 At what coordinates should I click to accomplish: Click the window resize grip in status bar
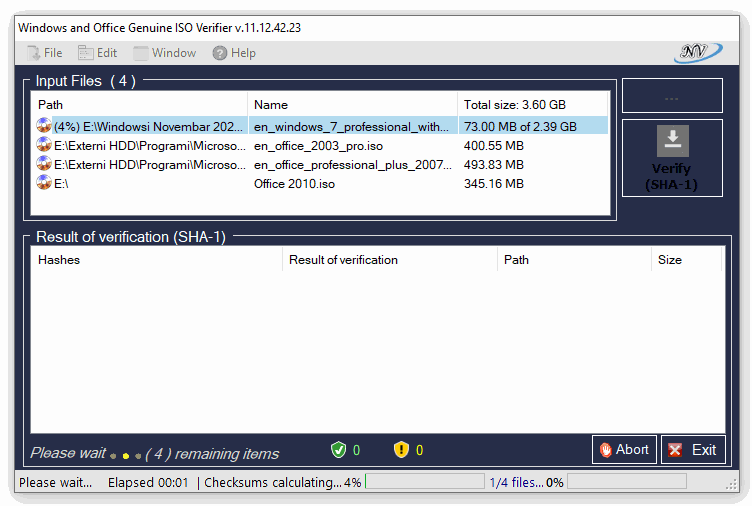click(x=732, y=485)
